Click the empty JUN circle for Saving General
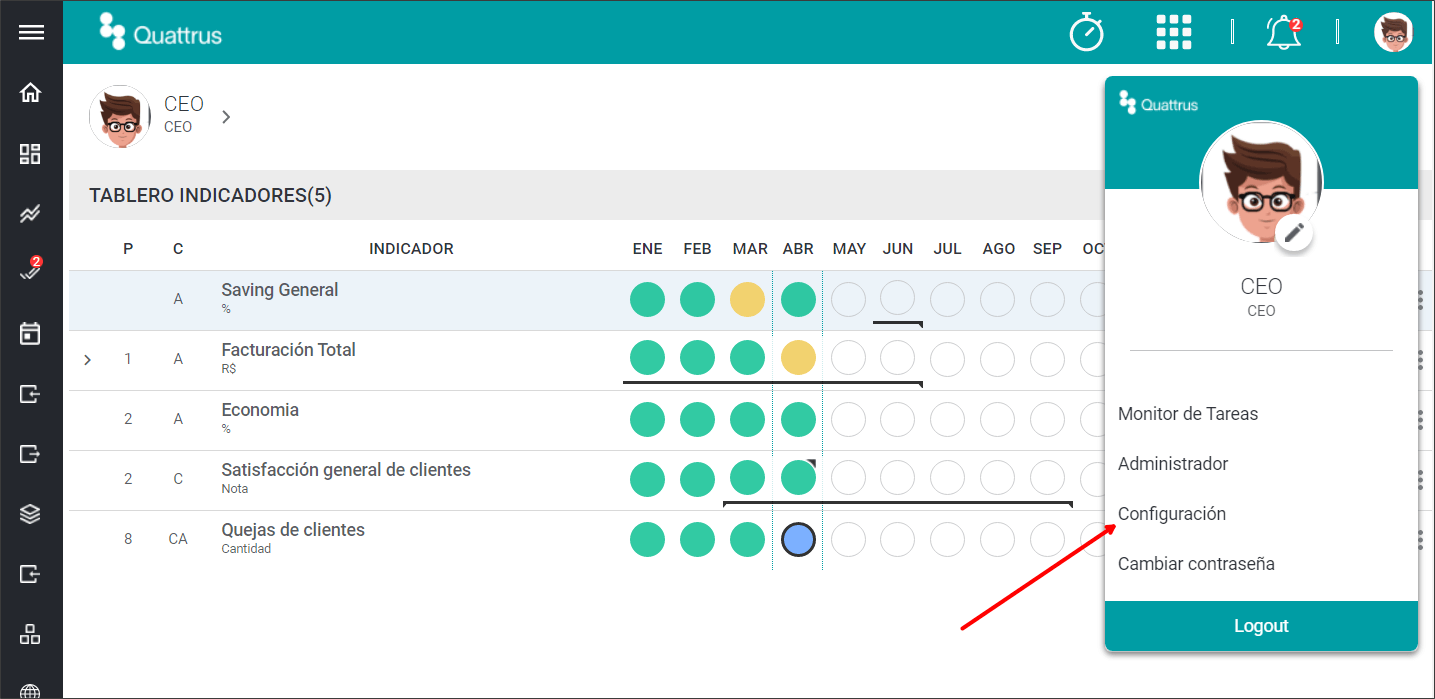This screenshot has height=699, width=1435. pyautogui.click(x=898, y=298)
